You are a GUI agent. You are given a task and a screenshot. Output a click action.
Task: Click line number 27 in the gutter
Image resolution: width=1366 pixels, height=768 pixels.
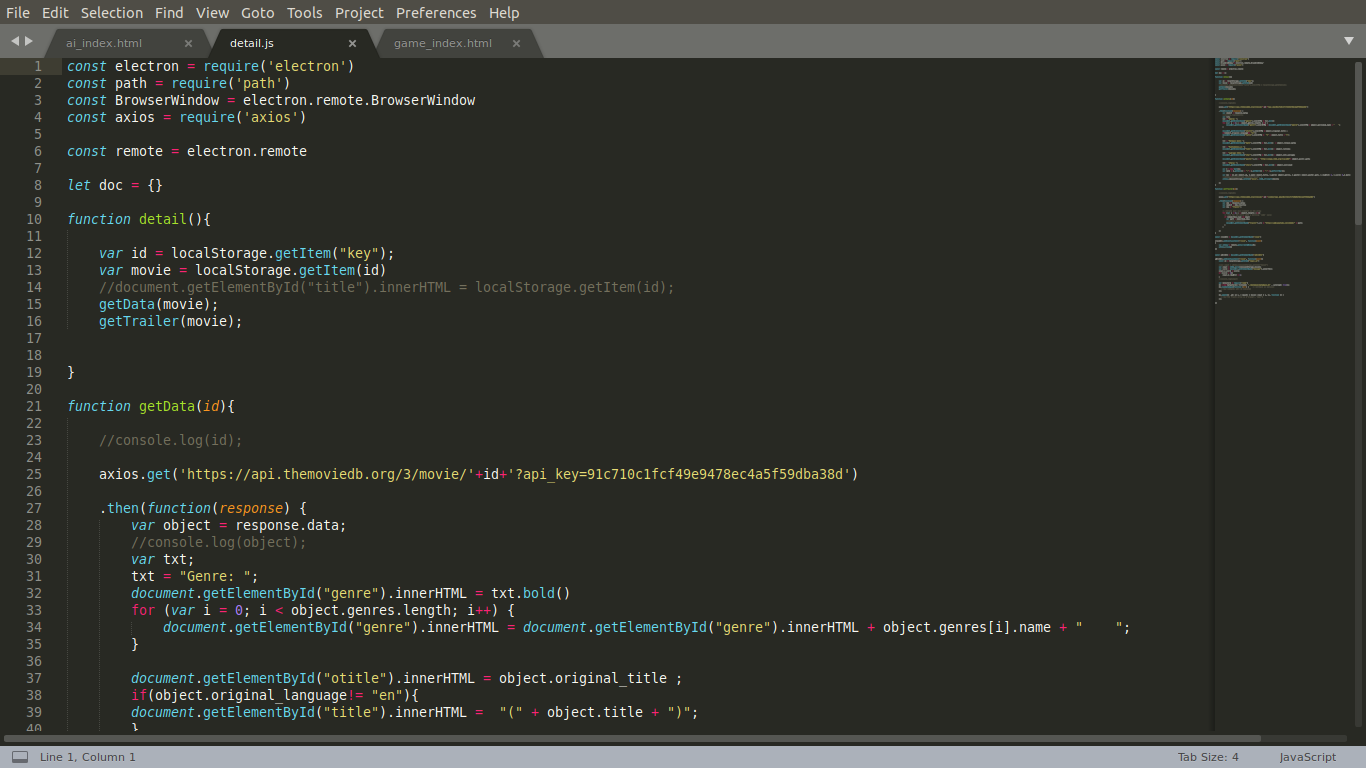(x=34, y=508)
